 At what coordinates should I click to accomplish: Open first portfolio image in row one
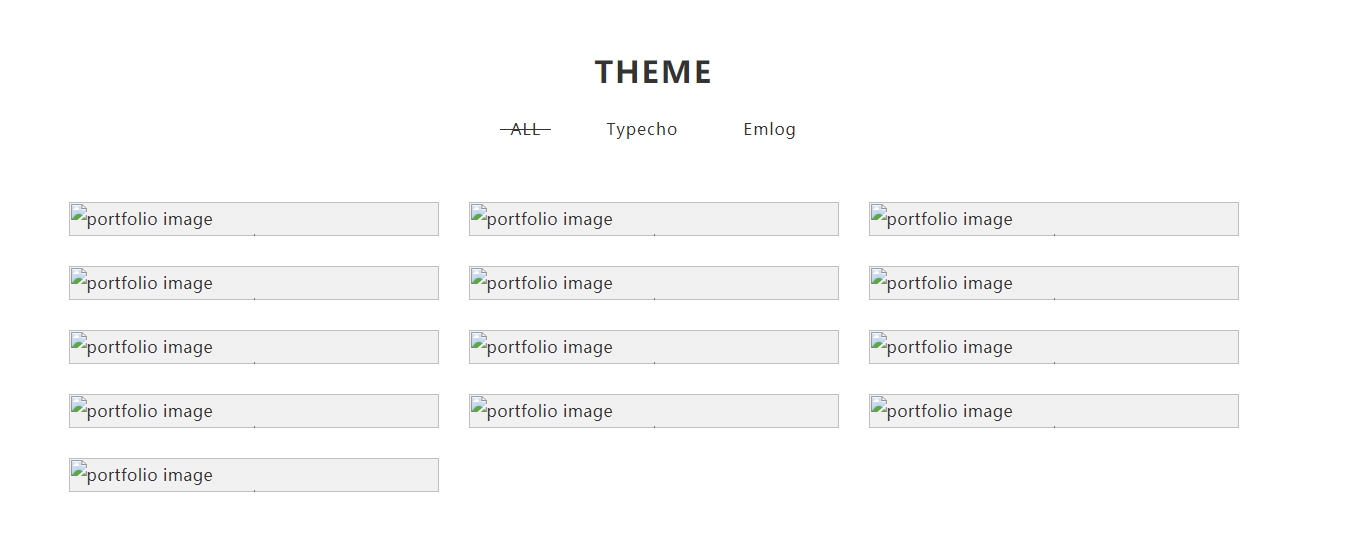(x=254, y=219)
